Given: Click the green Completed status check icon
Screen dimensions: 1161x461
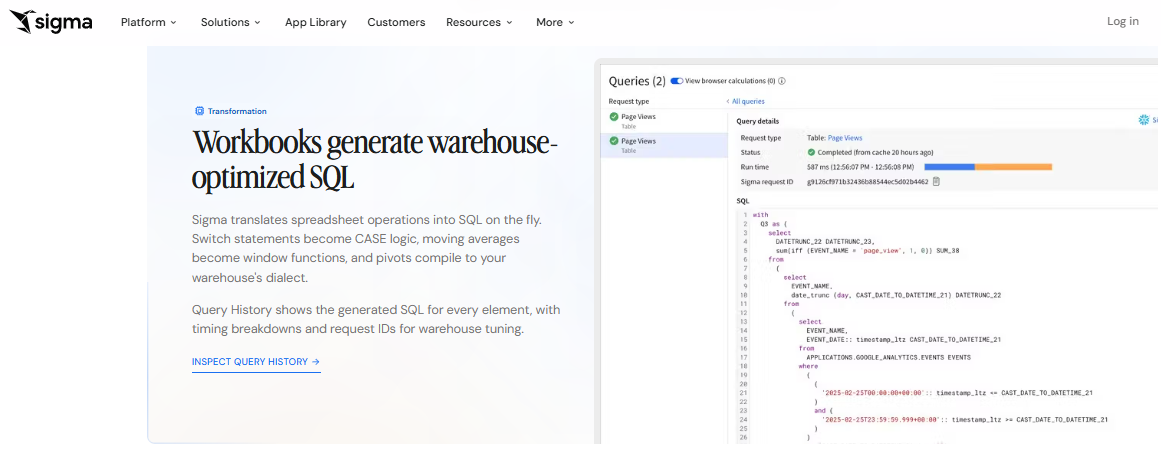Looking at the screenshot, I should click(812, 152).
